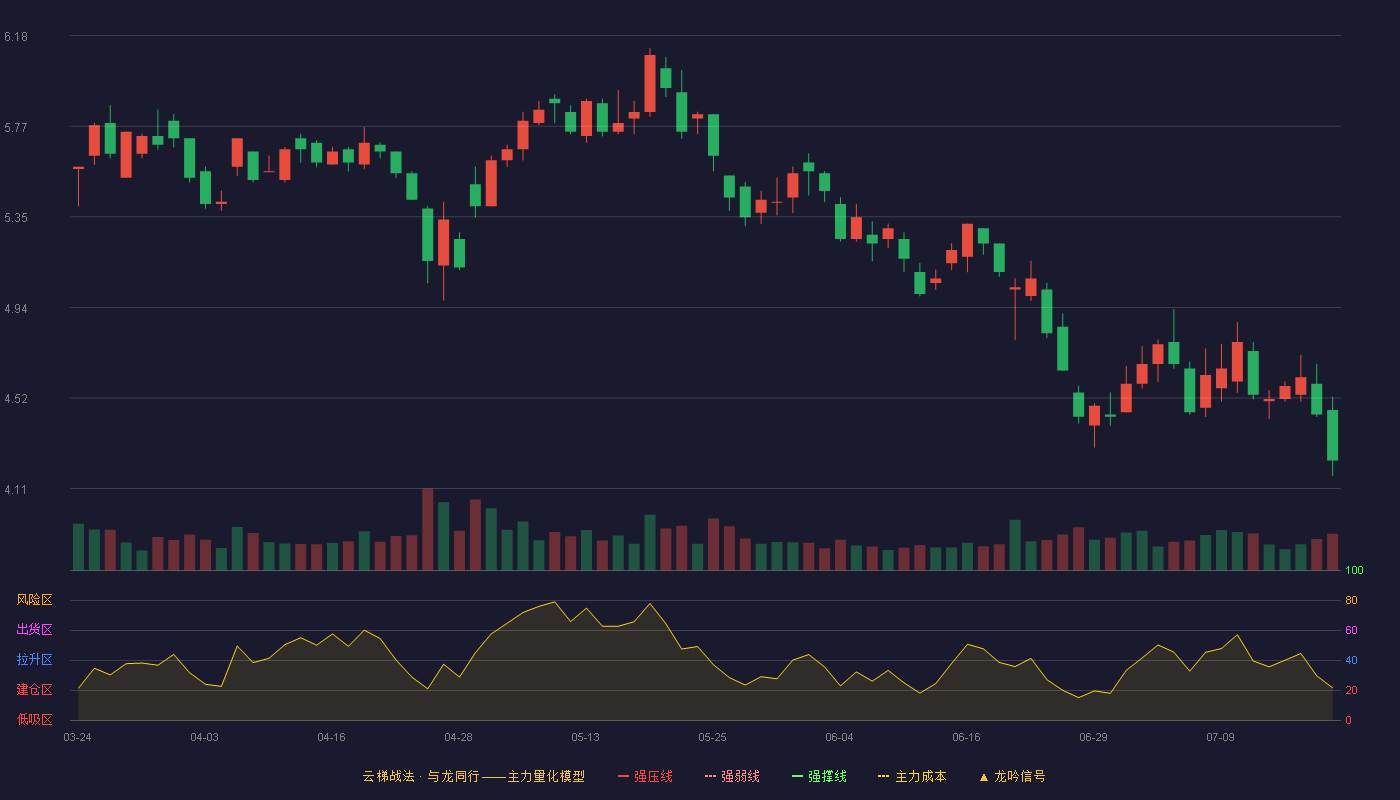Toggle the 云梯战法·与龙同行 主力量化模型 legend entry
The height and width of the screenshot is (800, 1400).
click(x=473, y=776)
